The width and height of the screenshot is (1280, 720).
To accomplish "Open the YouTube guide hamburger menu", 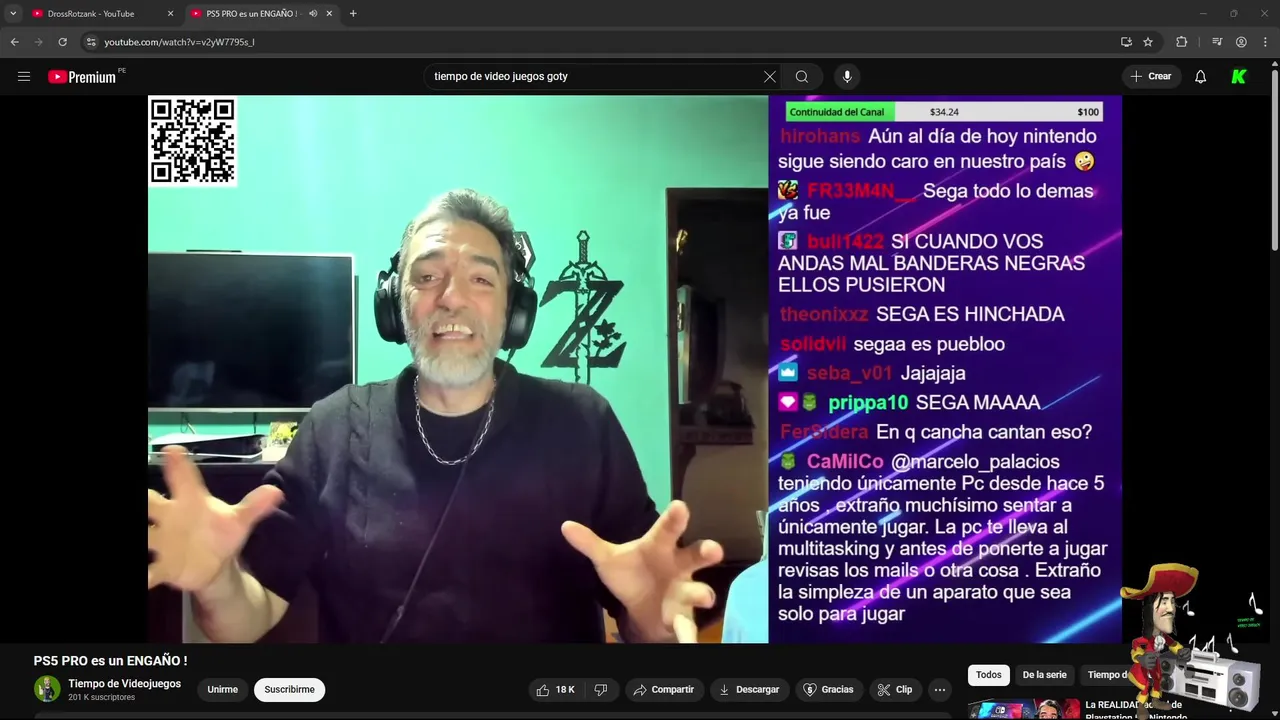I will point(24,76).
